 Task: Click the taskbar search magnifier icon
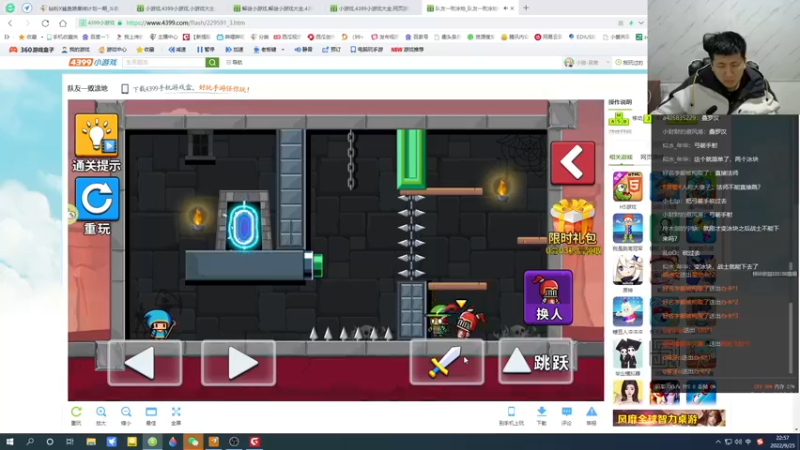pyautogui.click(x=30, y=442)
